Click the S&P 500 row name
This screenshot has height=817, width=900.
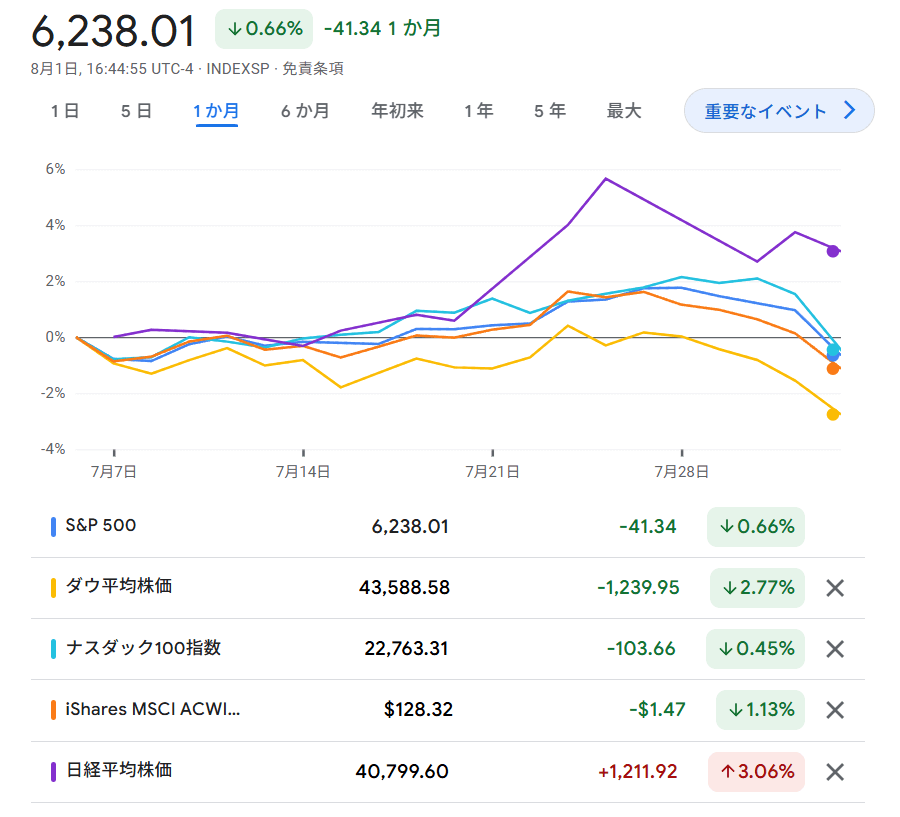point(100,525)
